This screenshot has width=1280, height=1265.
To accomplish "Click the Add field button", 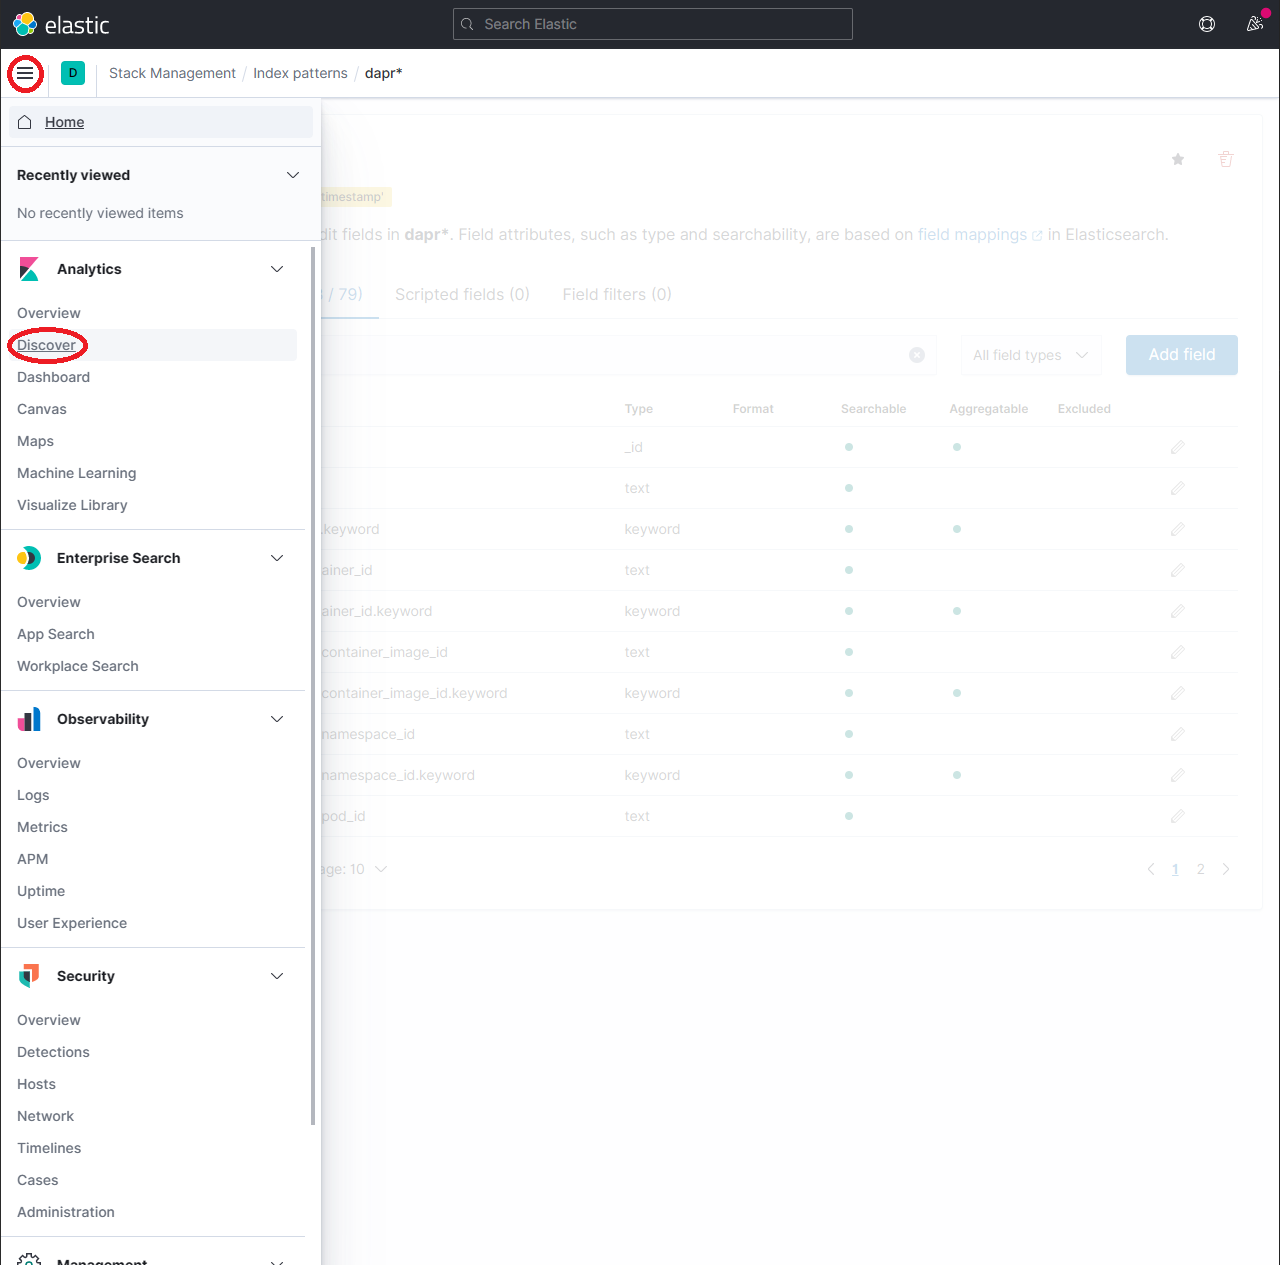I will pos(1181,355).
